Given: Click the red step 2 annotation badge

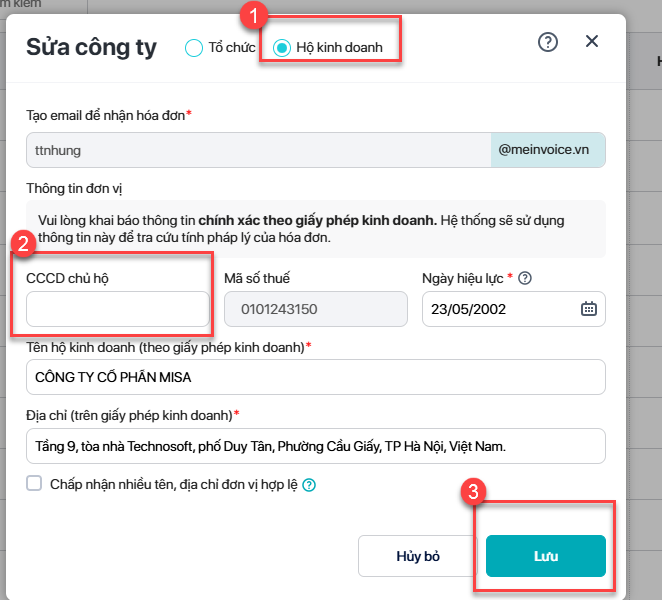Looking at the screenshot, I should (x=26, y=242).
